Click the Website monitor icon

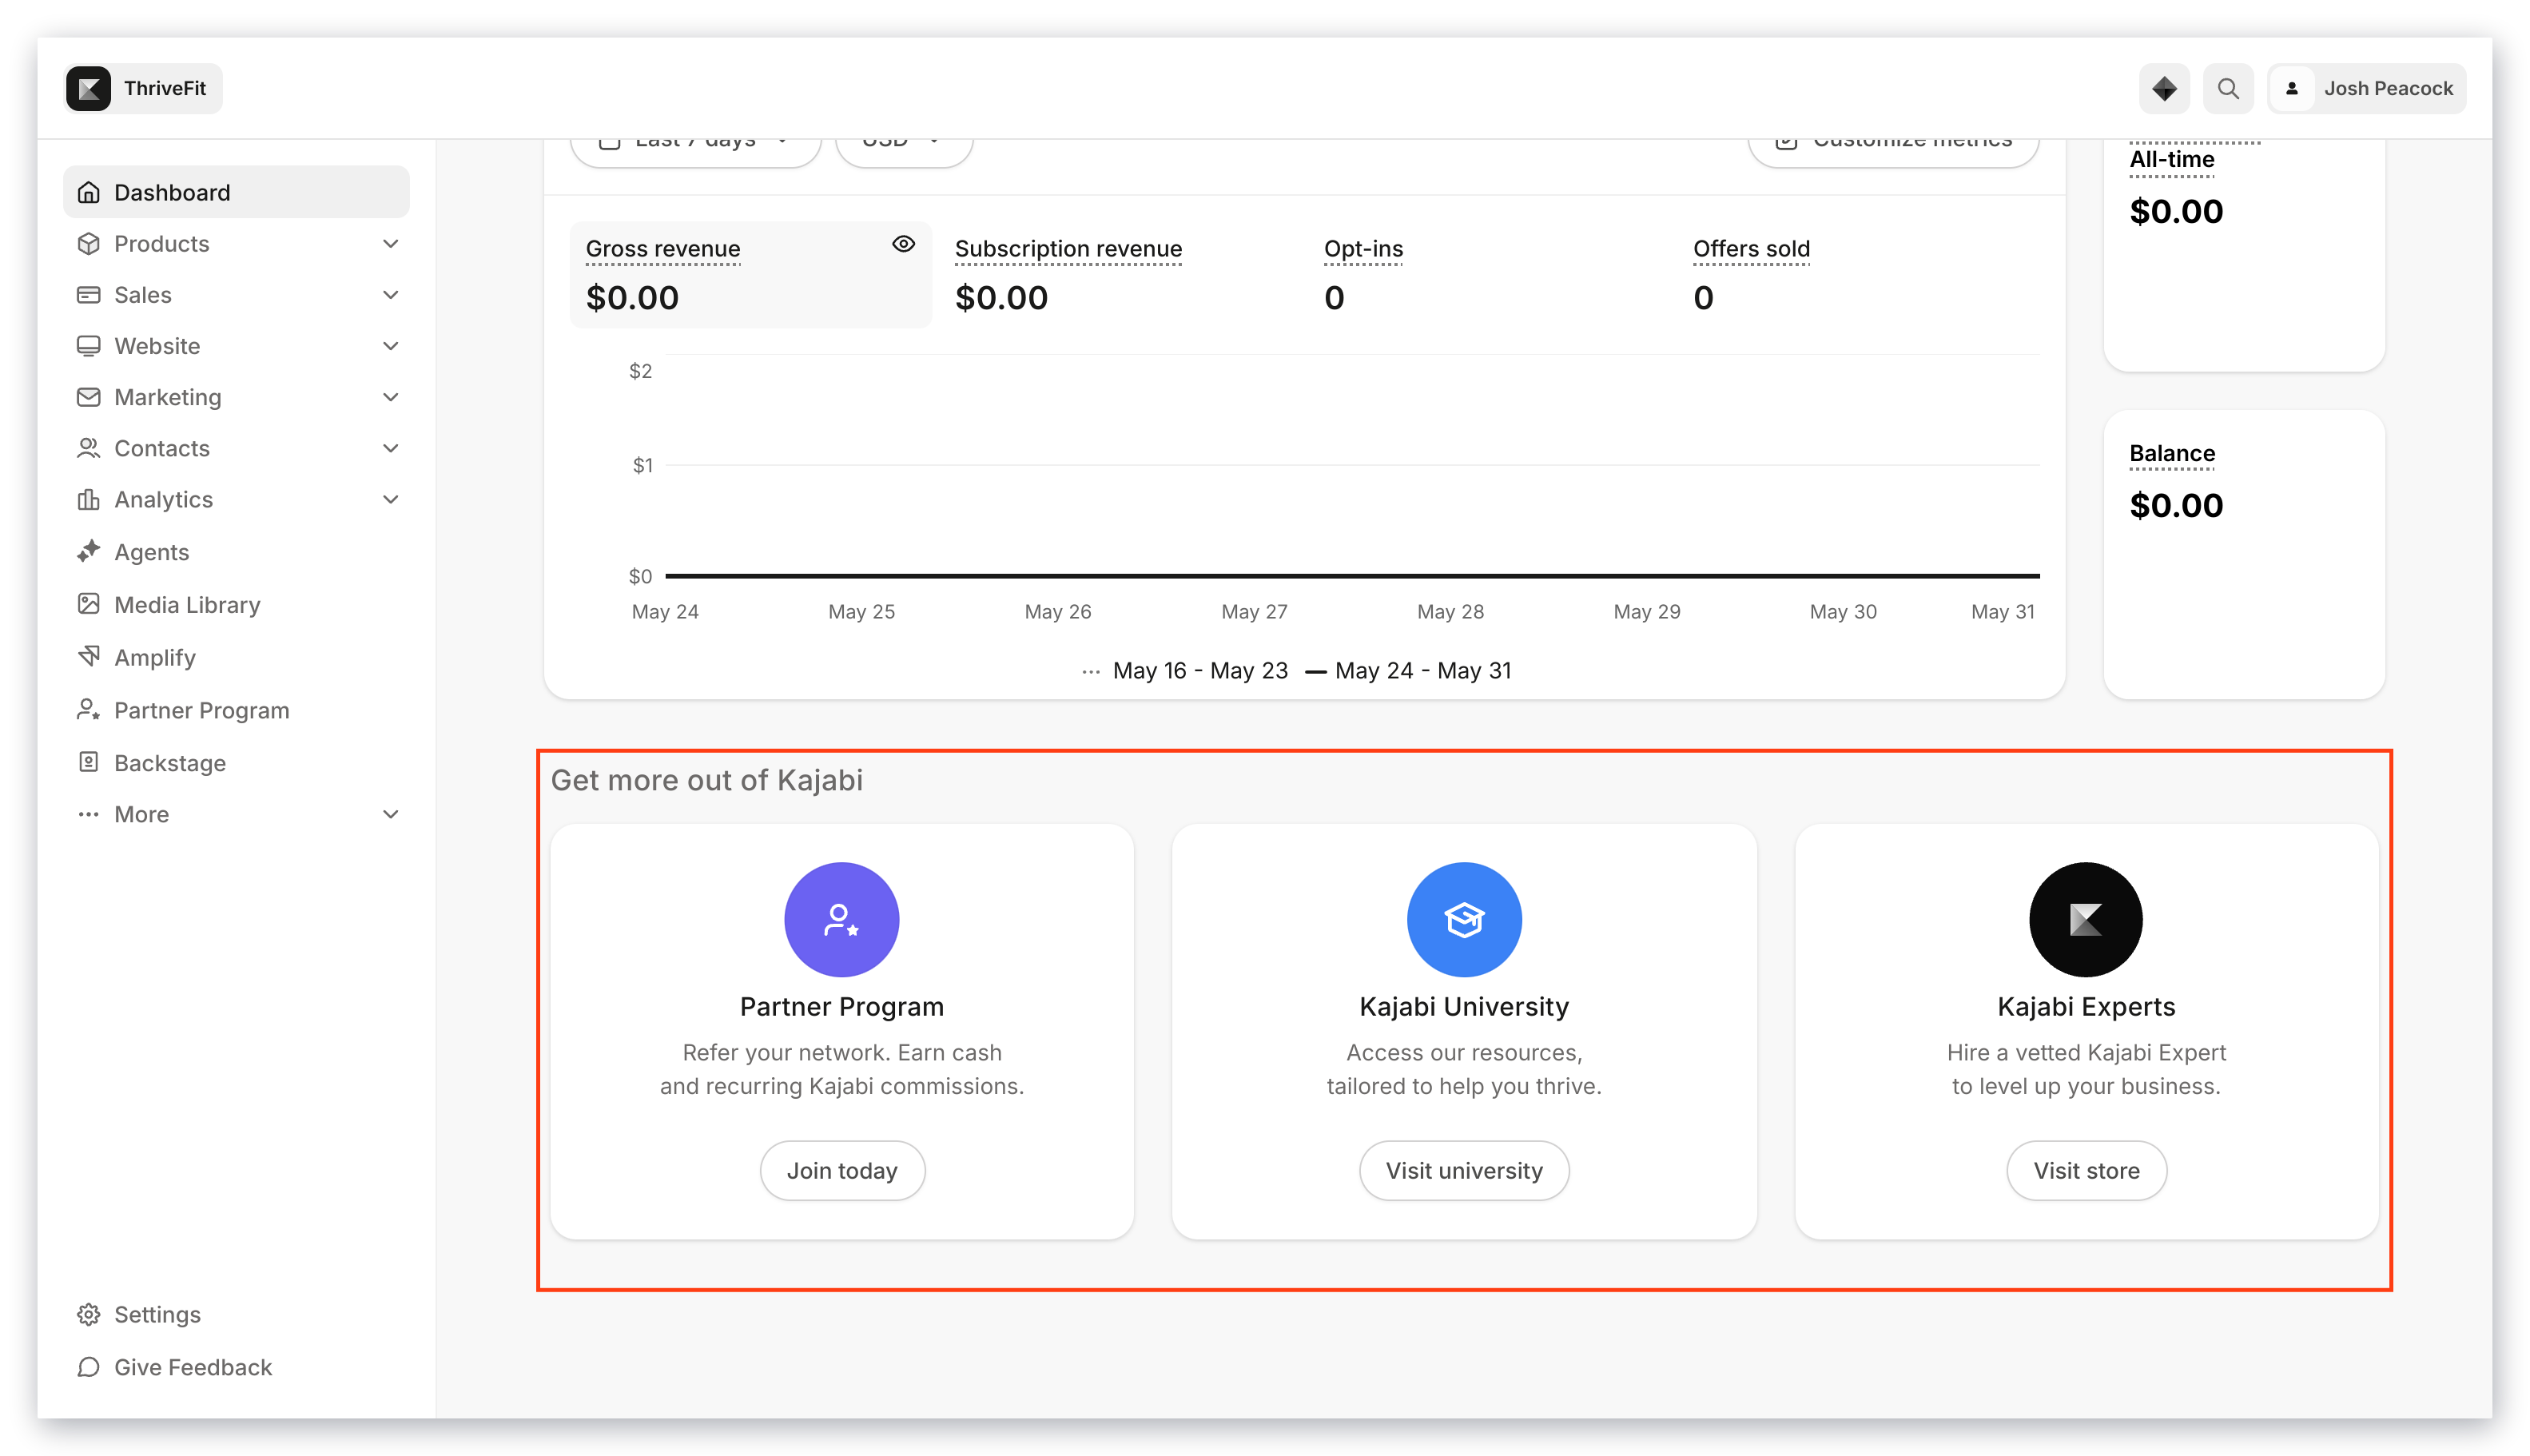click(x=89, y=346)
